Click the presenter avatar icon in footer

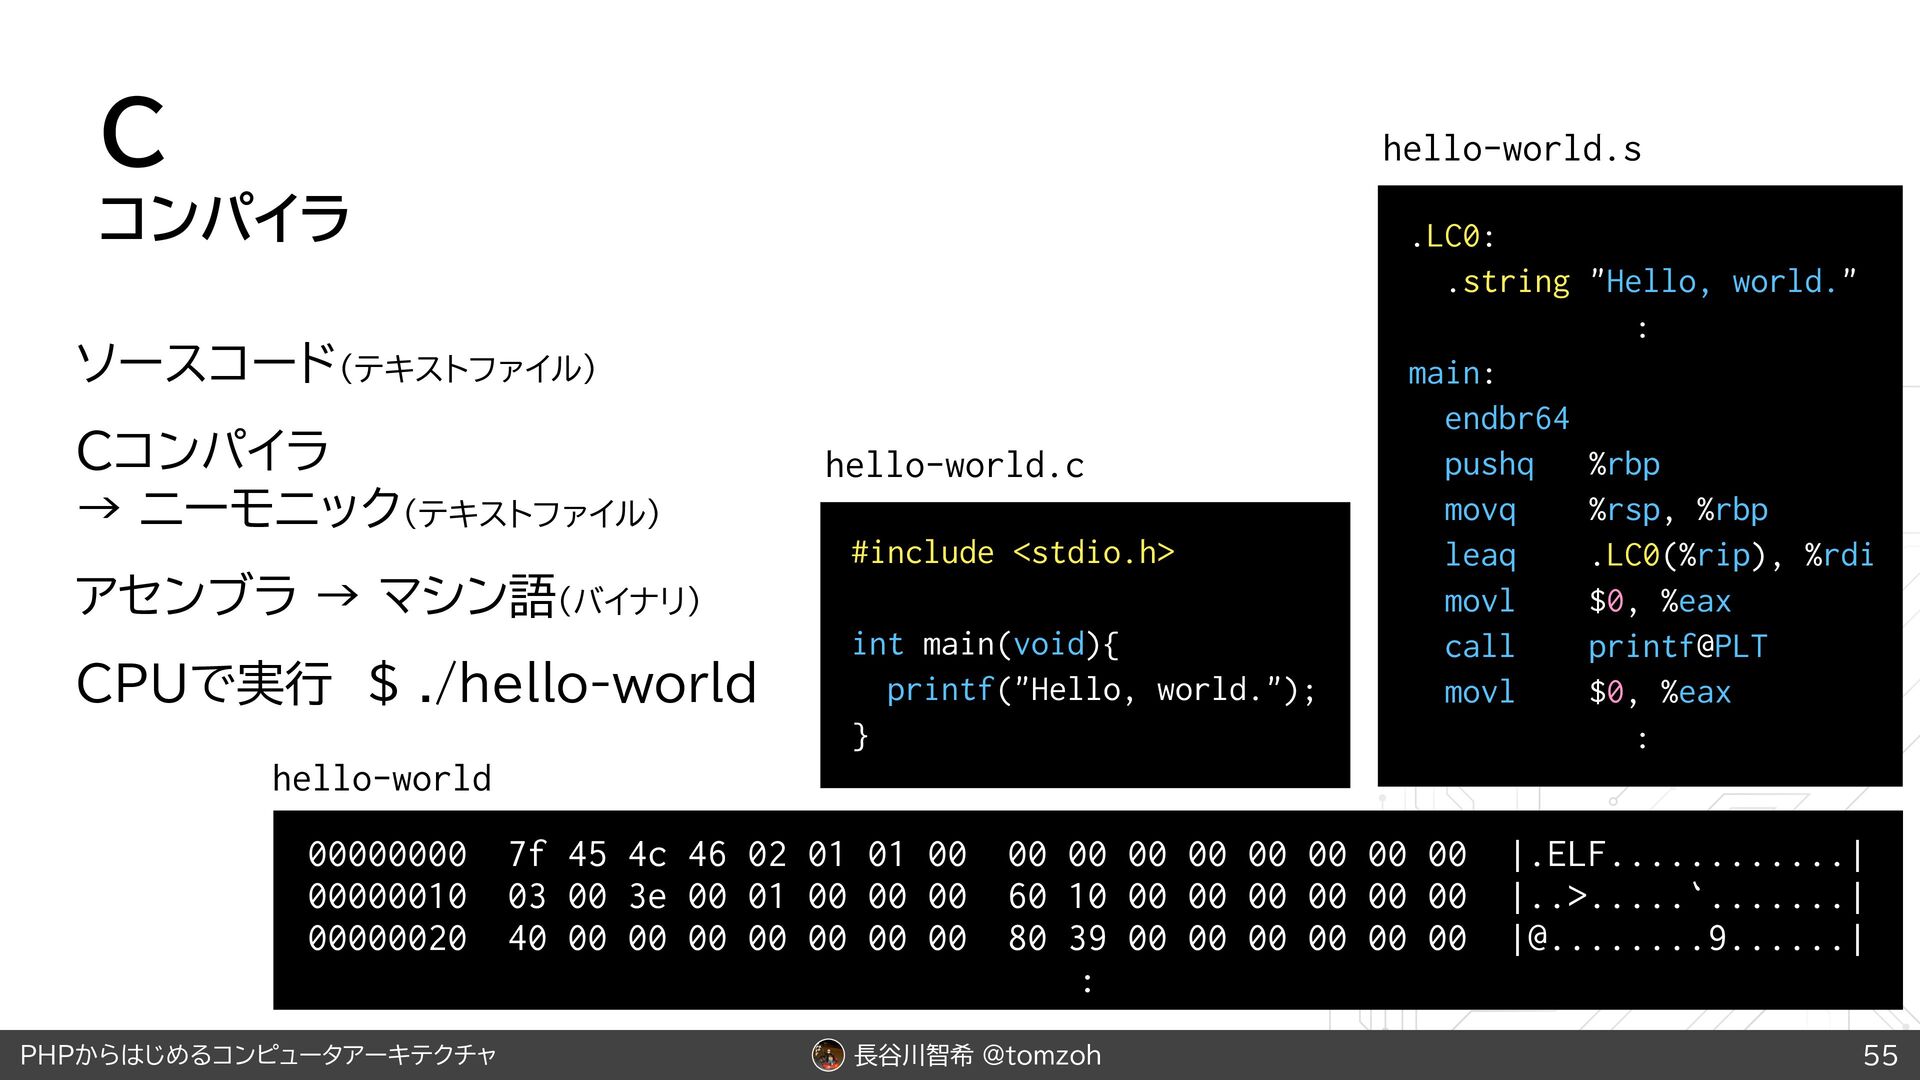(x=828, y=1055)
